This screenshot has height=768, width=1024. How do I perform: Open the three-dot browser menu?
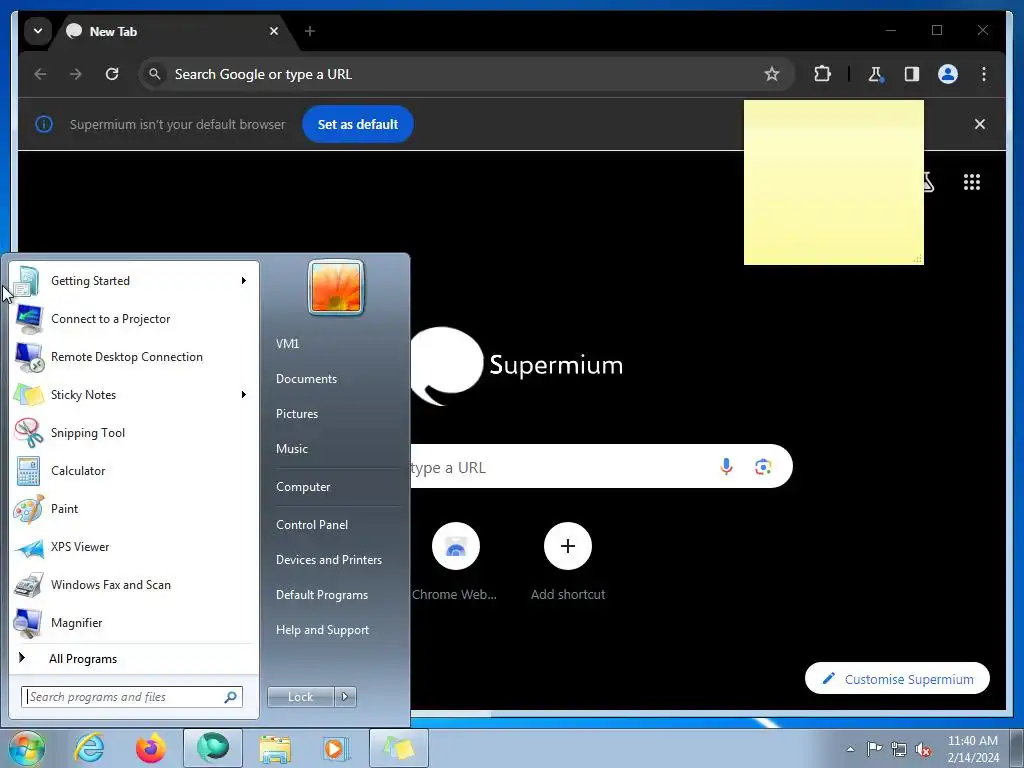click(984, 74)
